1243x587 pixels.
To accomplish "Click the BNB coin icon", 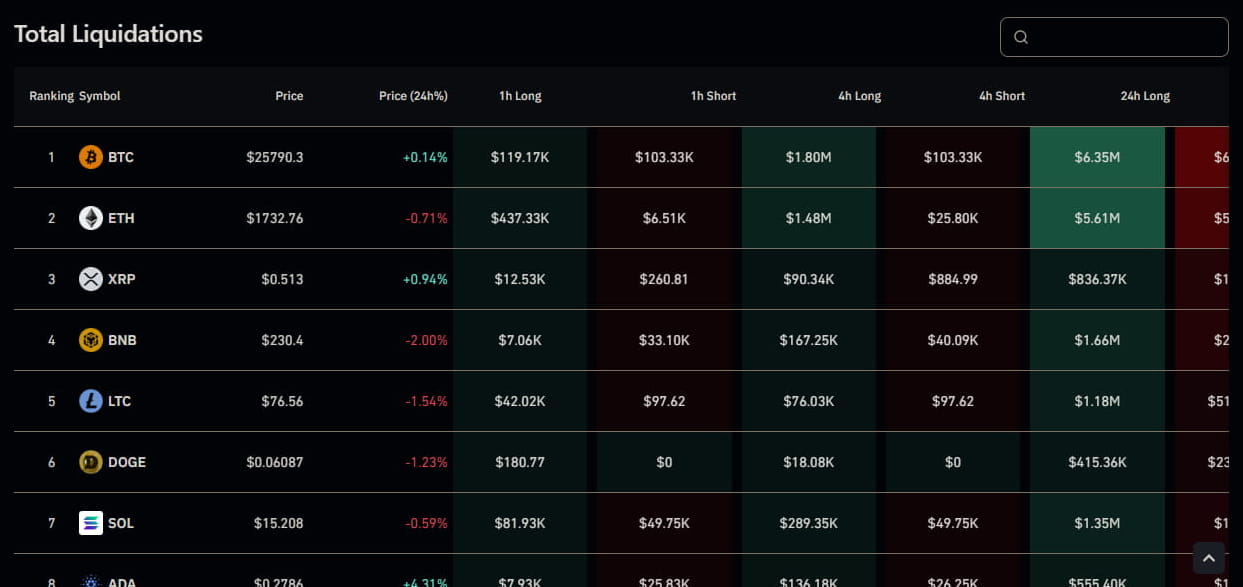I will (x=91, y=340).
